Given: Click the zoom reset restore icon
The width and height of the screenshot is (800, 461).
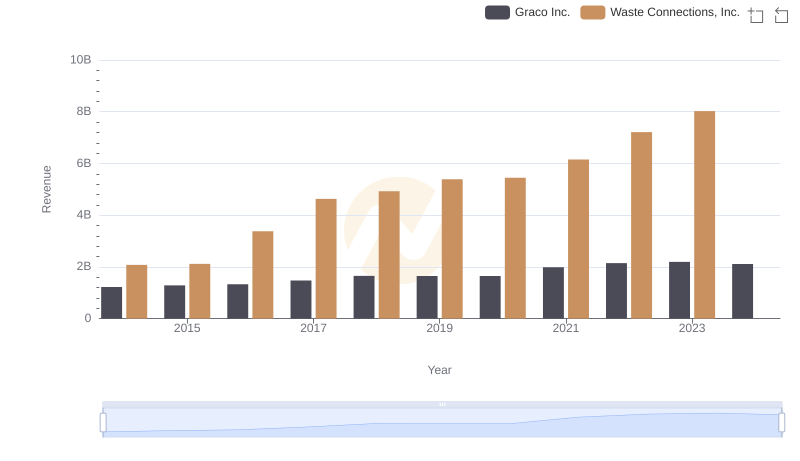Looking at the screenshot, I should click(x=781, y=15).
